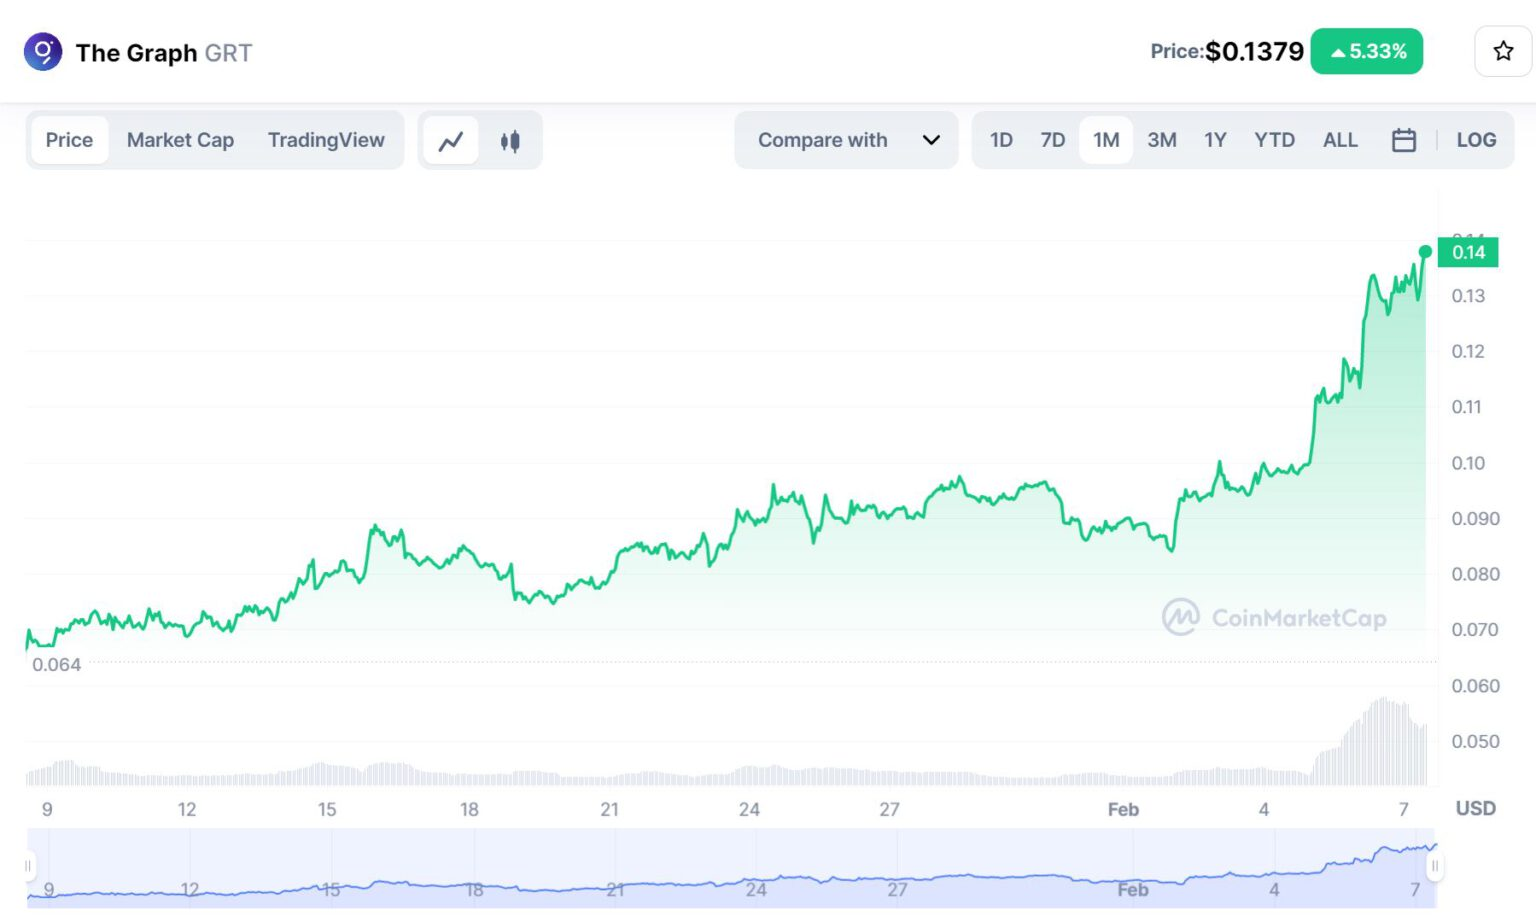The width and height of the screenshot is (1536, 922).
Task: Open the calendar date range picker
Action: [x=1403, y=140]
